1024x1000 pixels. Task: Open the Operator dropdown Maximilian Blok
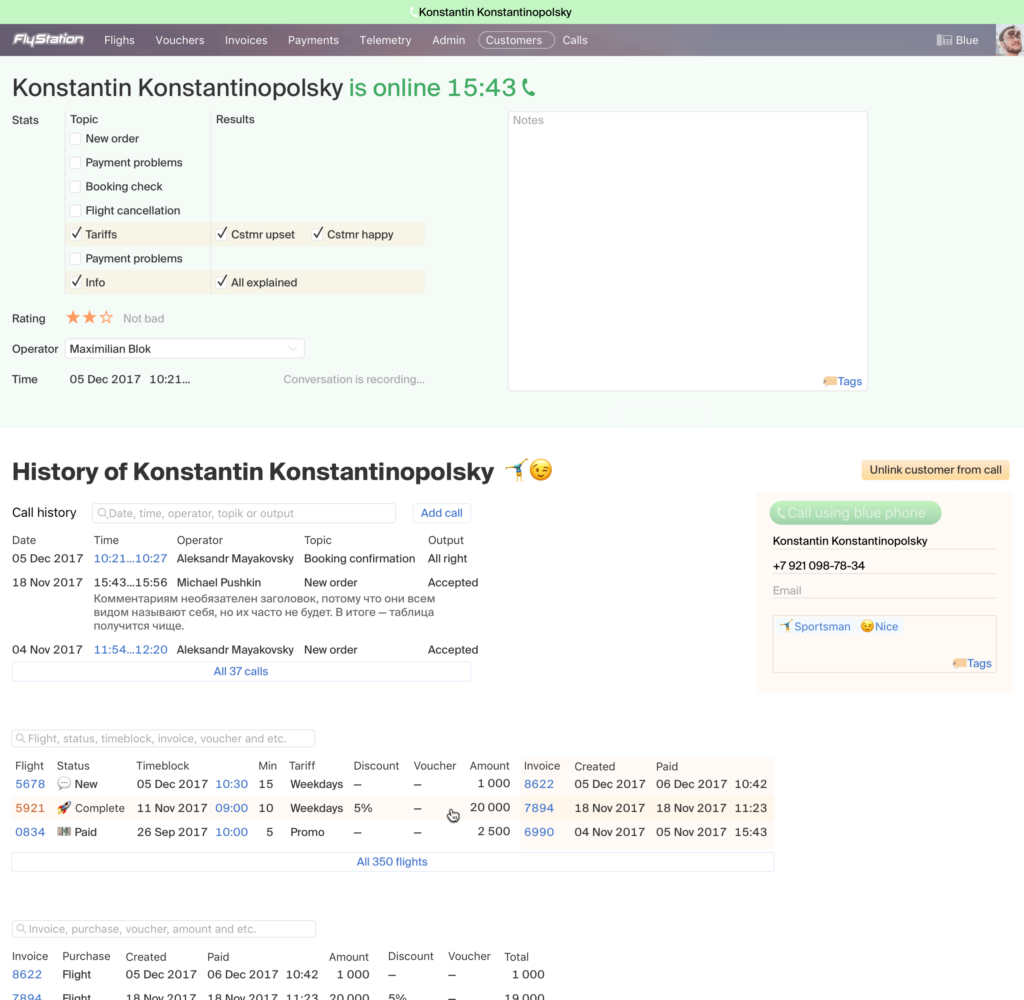(x=185, y=349)
